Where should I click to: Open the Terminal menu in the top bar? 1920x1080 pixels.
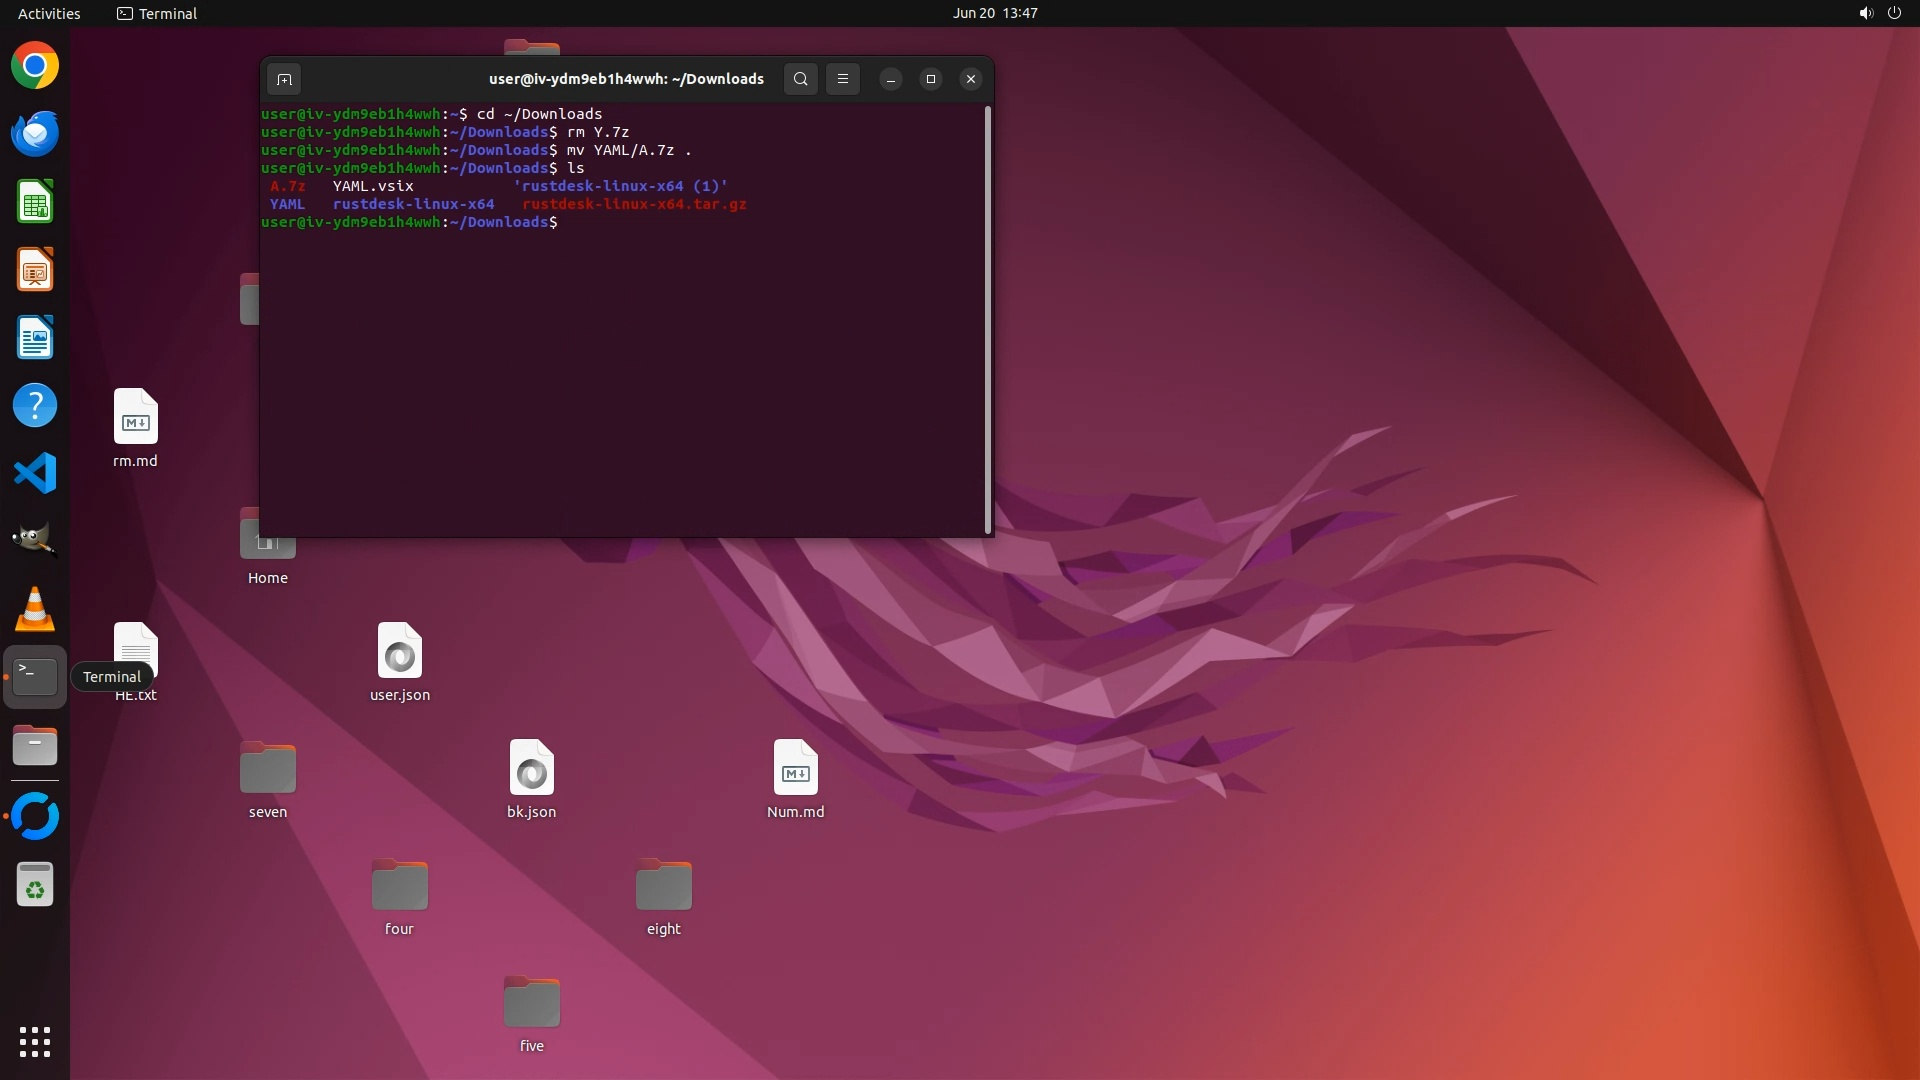(157, 13)
